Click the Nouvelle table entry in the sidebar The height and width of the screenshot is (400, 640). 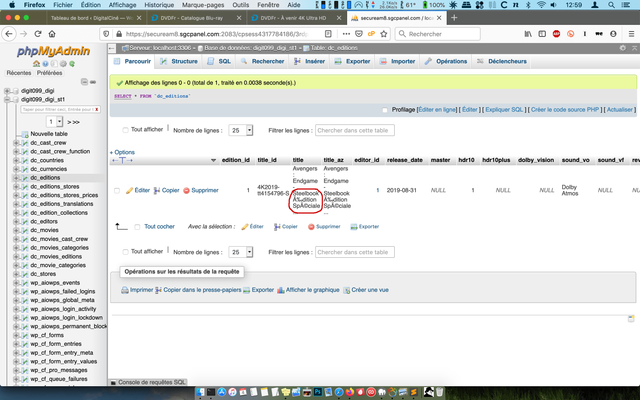coord(49,134)
